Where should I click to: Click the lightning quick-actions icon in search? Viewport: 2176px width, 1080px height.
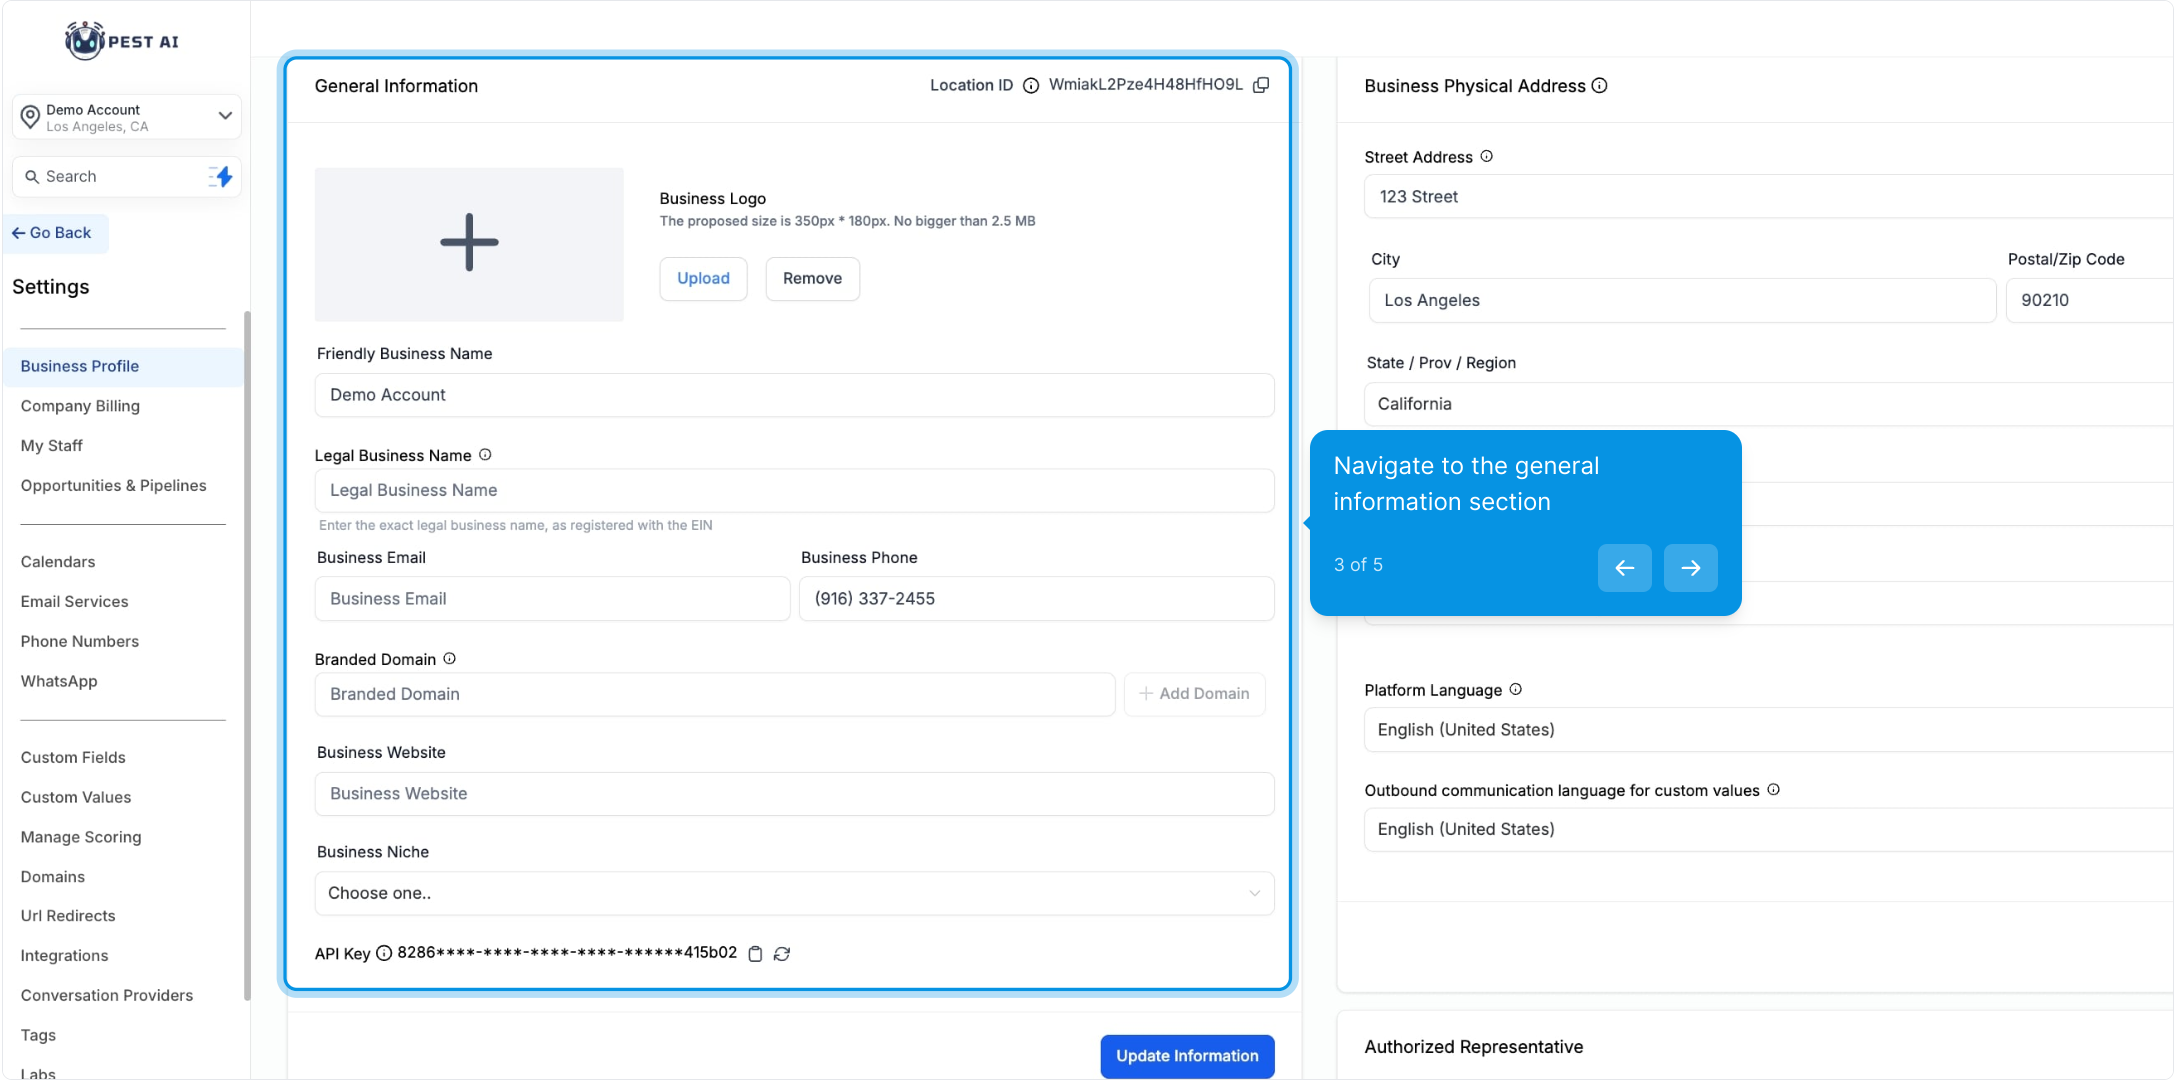point(222,177)
